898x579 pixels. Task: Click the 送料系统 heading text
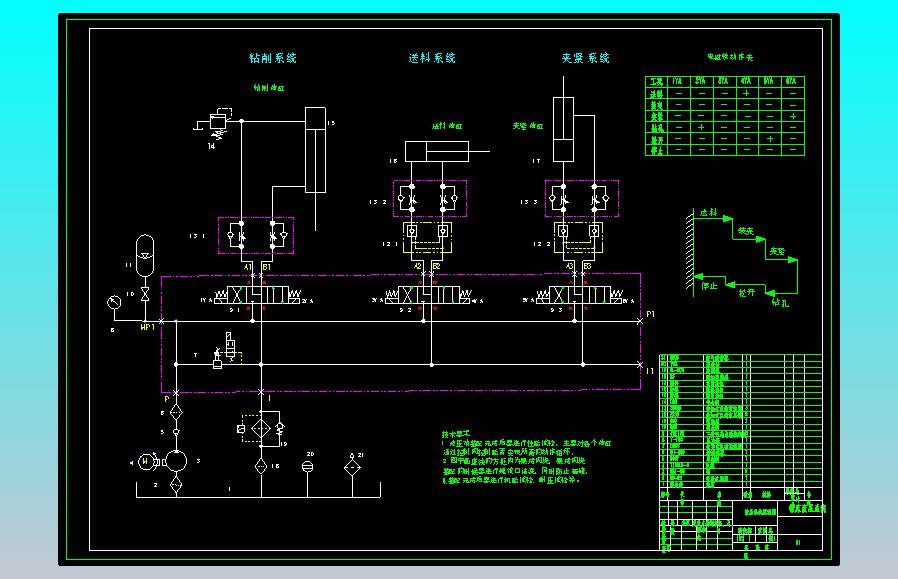pyautogui.click(x=432, y=58)
